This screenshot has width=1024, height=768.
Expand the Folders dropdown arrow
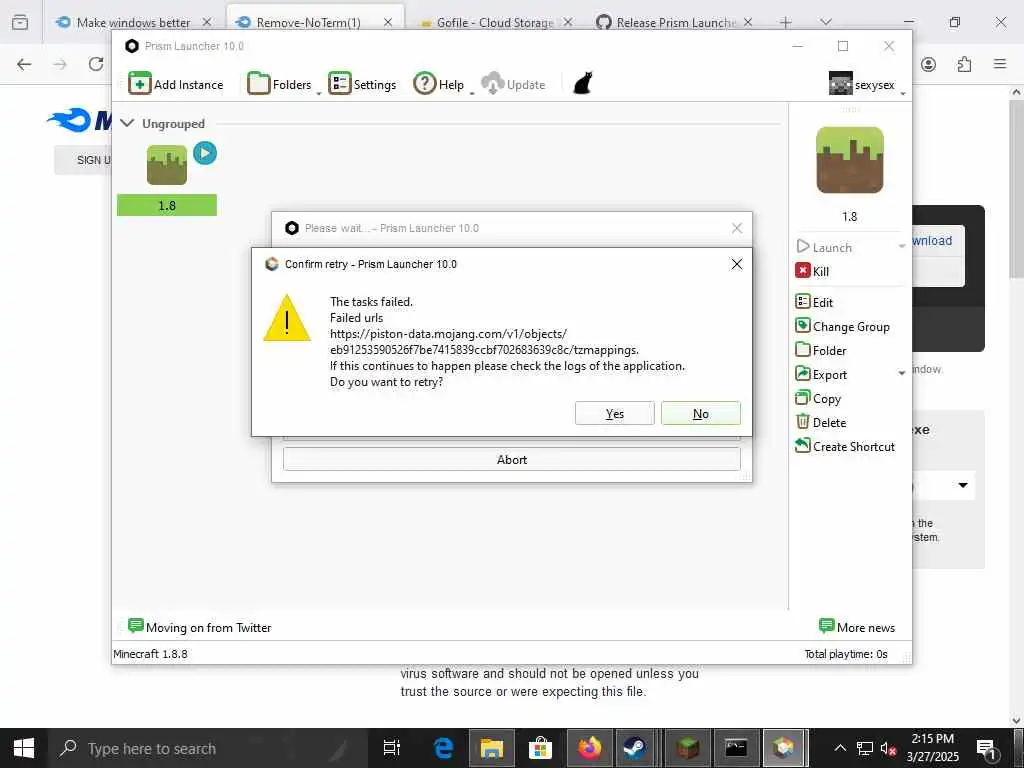(319, 93)
